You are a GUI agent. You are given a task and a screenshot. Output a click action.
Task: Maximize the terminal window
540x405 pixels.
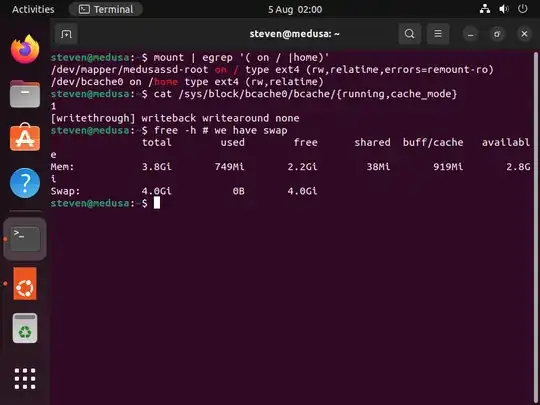coord(497,34)
